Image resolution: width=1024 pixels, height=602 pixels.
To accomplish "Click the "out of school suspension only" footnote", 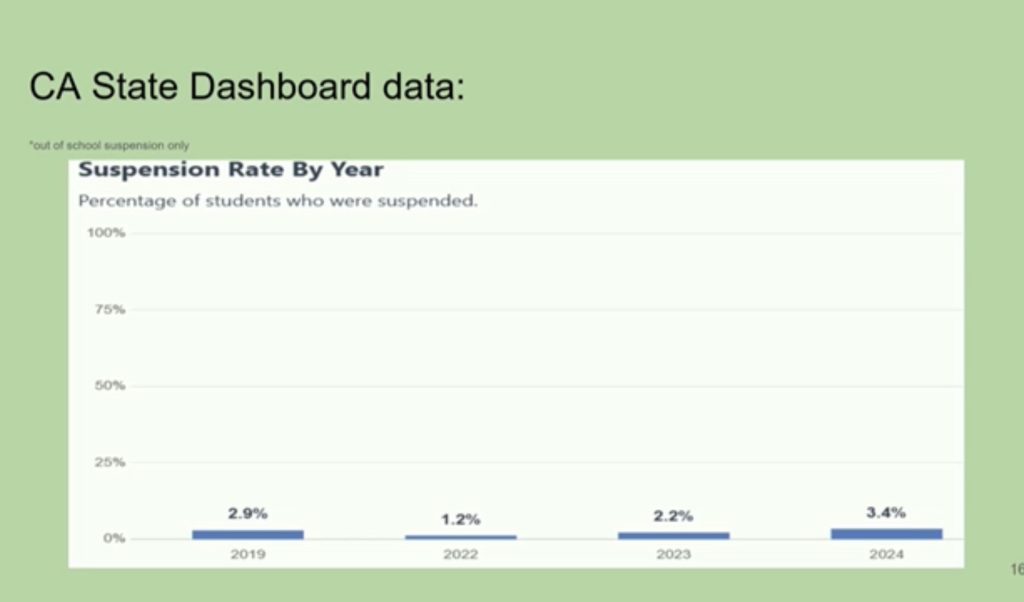I will [x=109, y=146].
